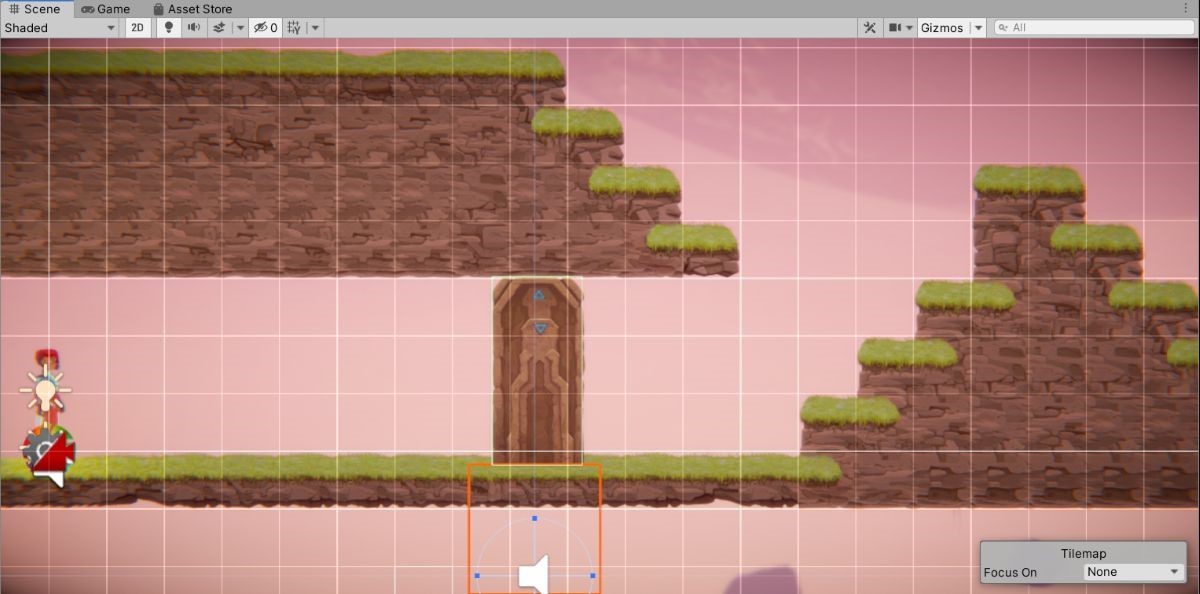Select the audio source speaker gizmo
This screenshot has height=594, width=1200.
pos(534,575)
